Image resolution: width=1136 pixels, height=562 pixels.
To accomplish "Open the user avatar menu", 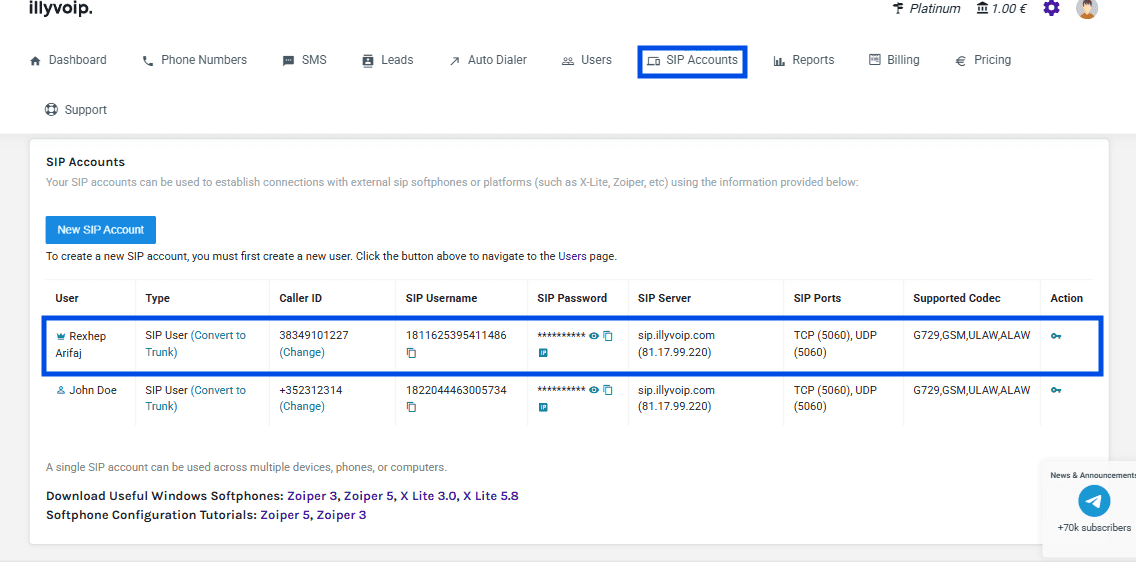I will coord(1087,9).
